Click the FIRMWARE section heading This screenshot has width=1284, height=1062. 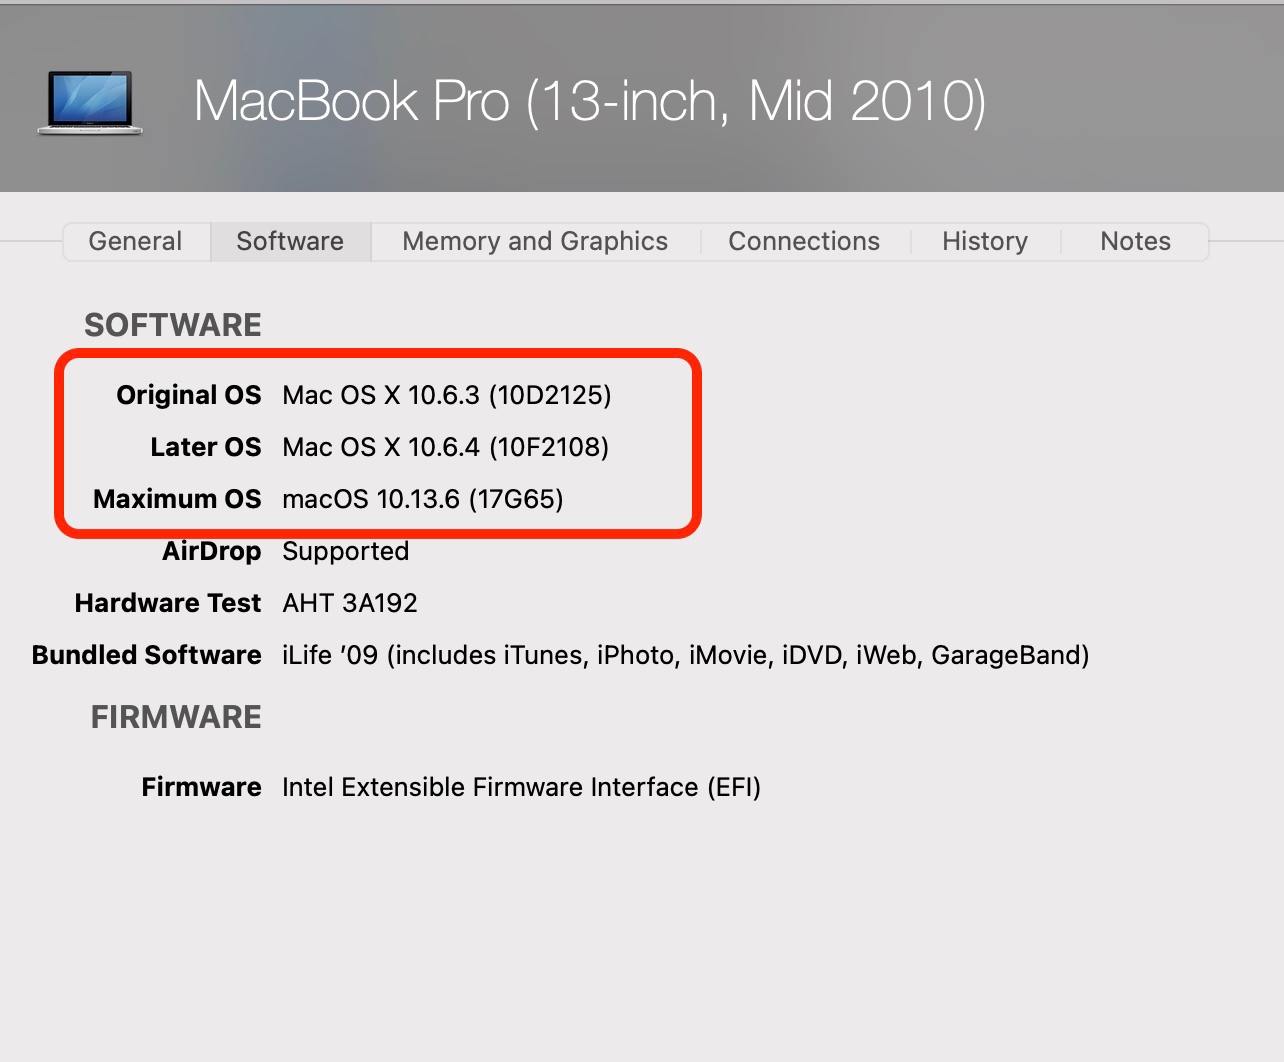point(176,717)
